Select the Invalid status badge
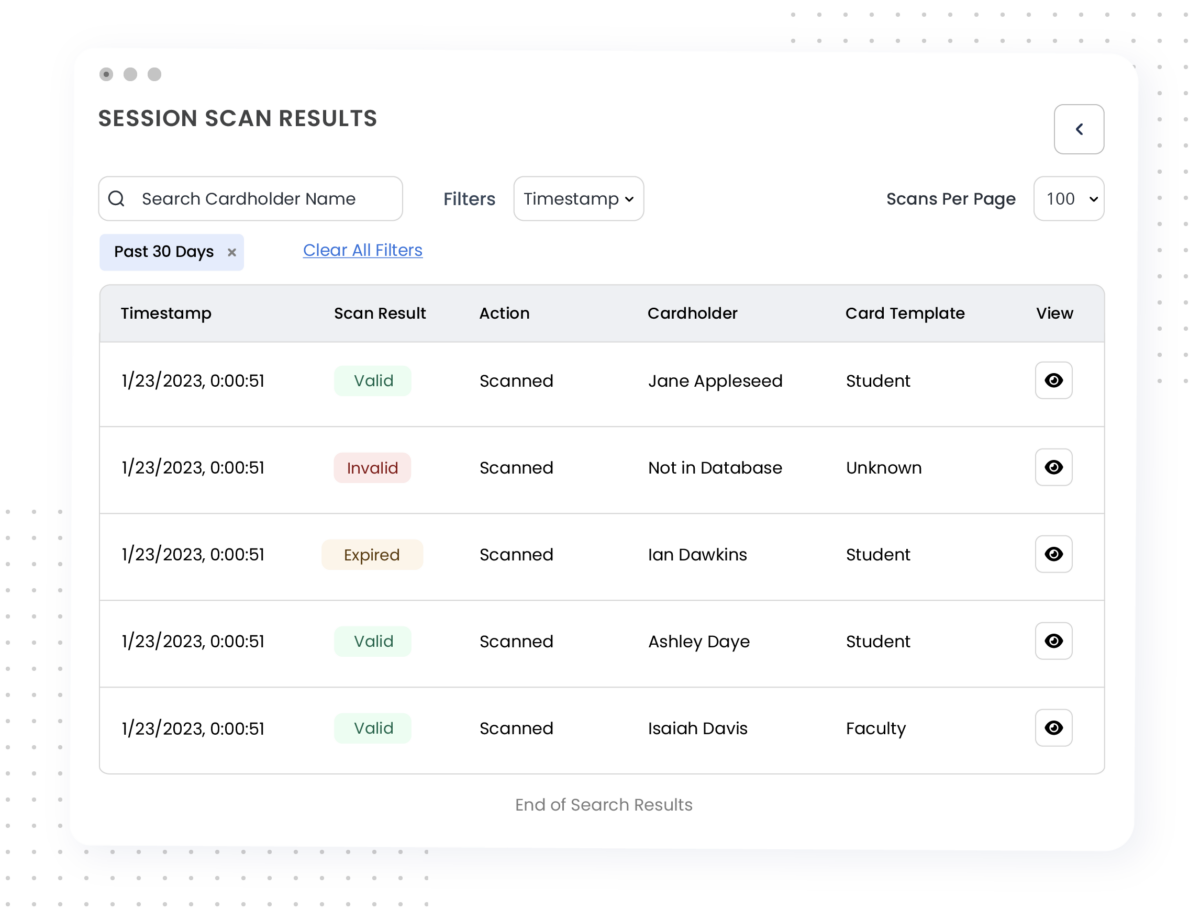 372,467
